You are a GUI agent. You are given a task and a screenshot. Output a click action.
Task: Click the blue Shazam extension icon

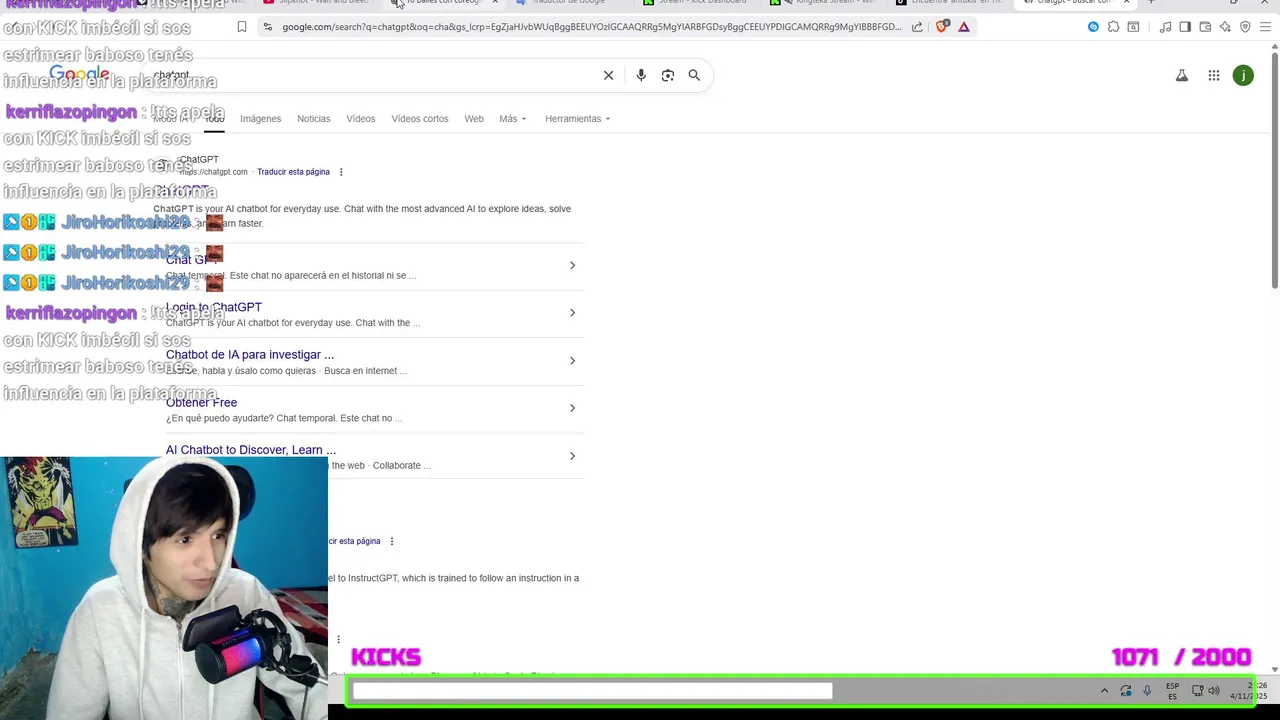[x=1093, y=27]
